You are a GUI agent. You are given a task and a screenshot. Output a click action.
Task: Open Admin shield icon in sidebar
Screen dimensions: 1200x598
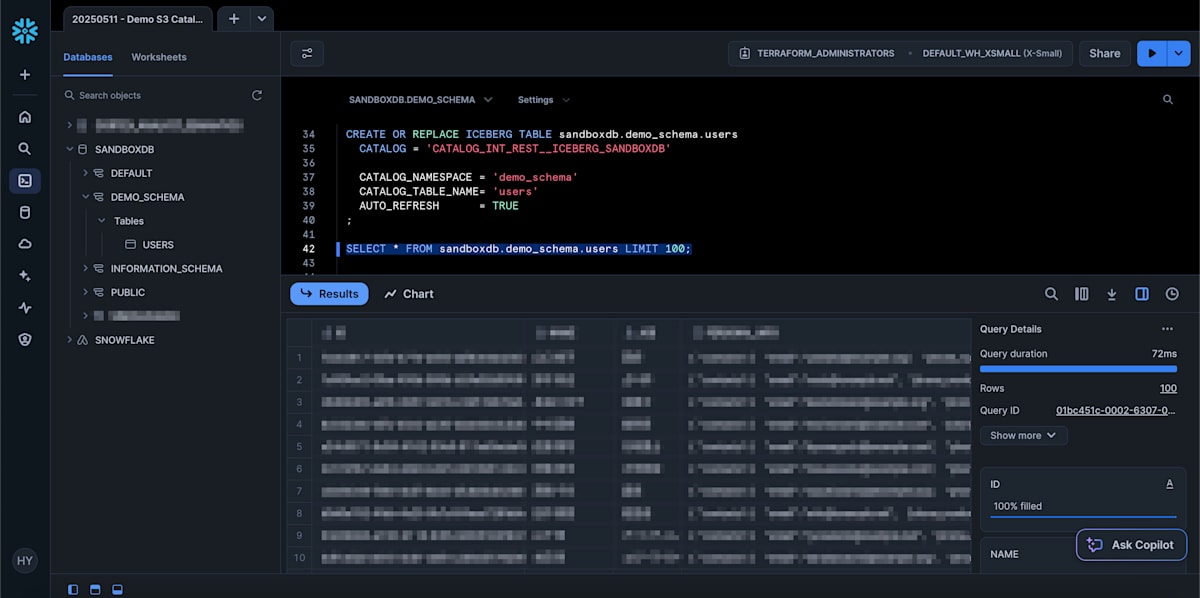pyautogui.click(x=25, y=339)
